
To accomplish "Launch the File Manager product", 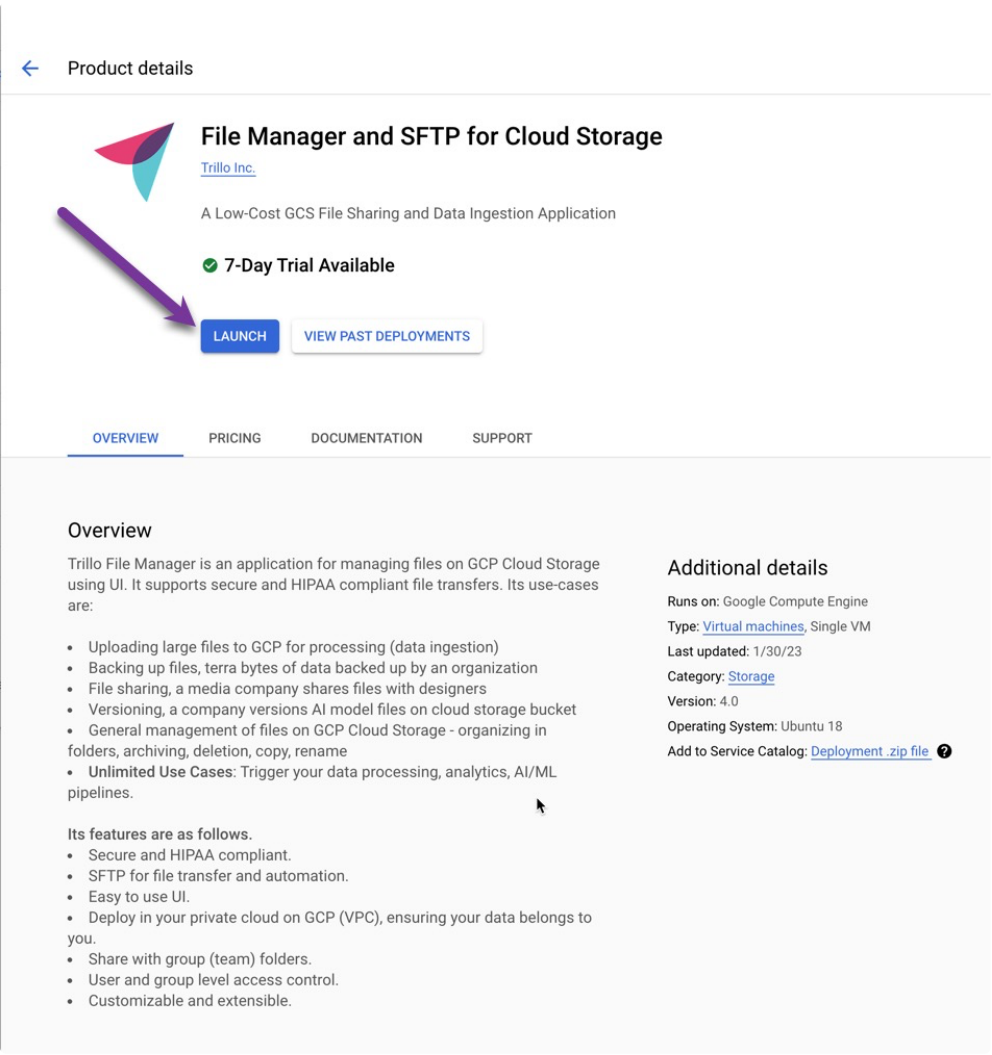I will pos(240,336).
